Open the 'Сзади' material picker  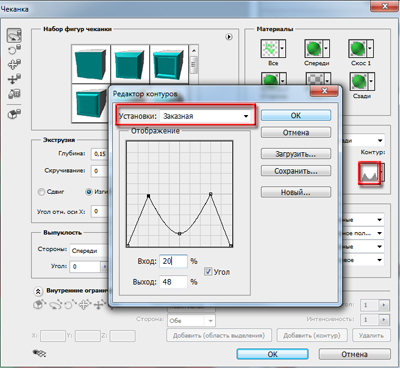(x=362, y=81)
